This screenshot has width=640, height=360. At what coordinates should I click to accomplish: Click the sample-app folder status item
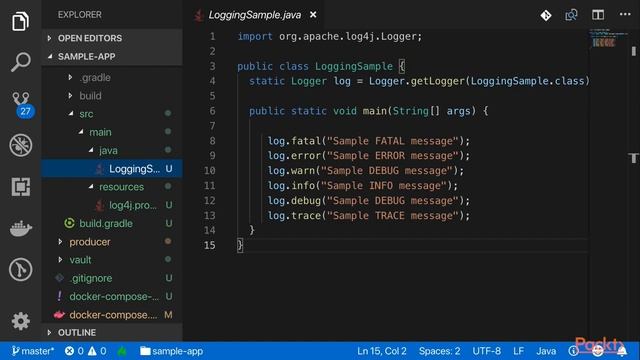coord(171,351)
